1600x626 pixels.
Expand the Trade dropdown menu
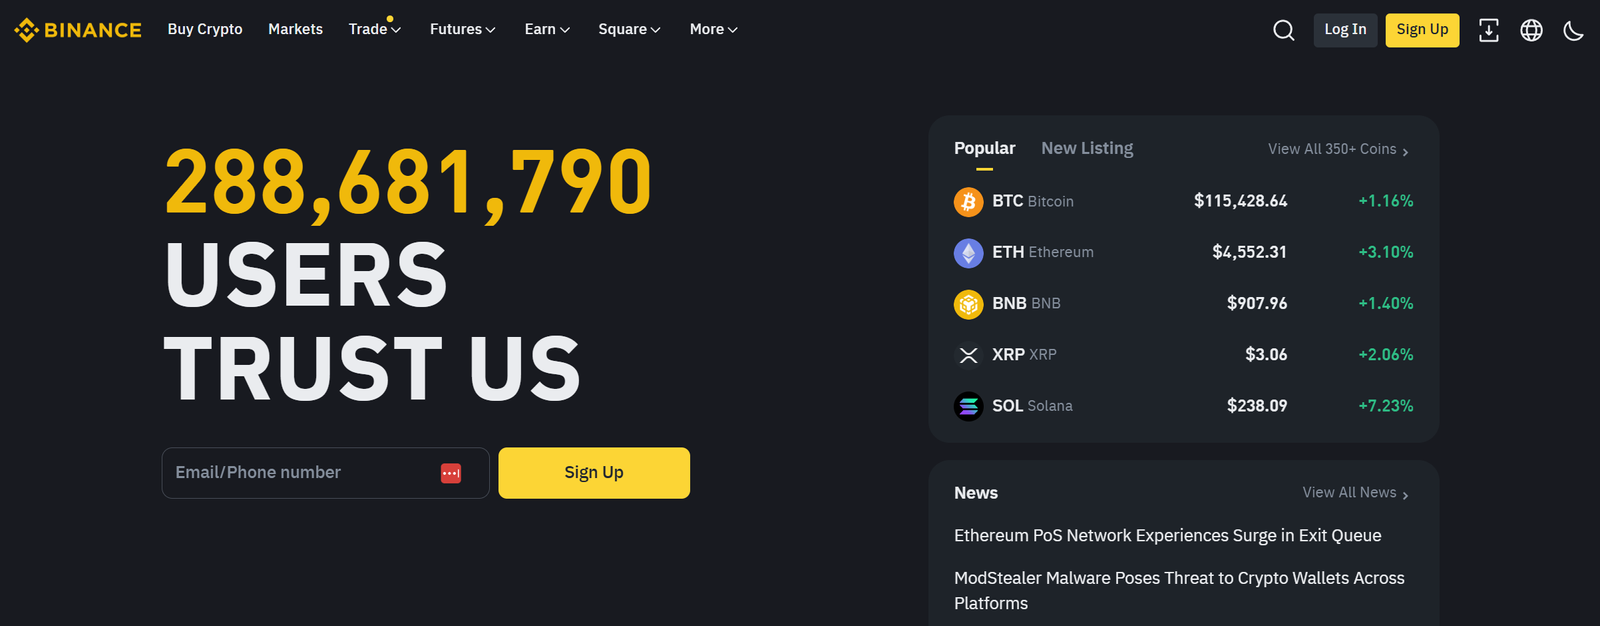point(374,29)
